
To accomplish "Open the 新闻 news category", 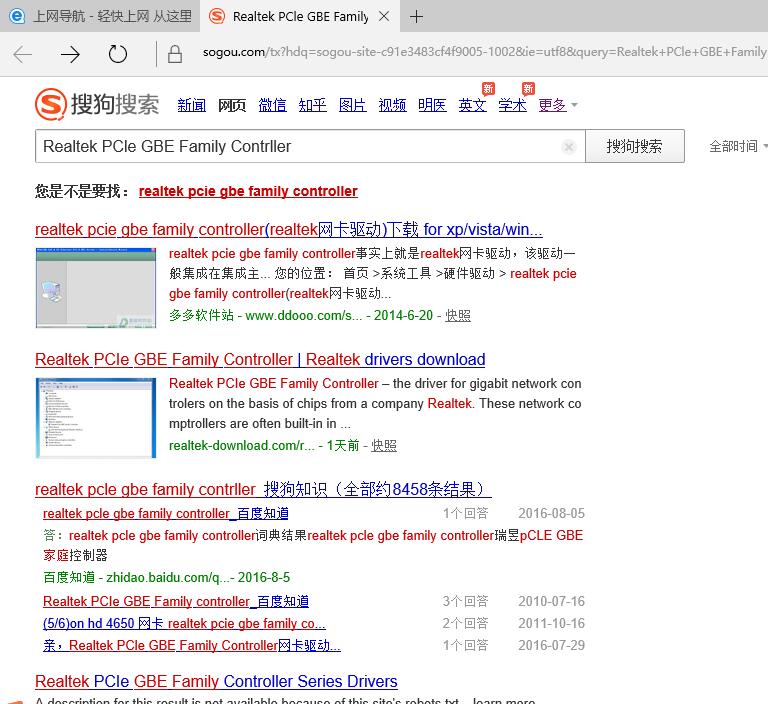I will 192,105.
